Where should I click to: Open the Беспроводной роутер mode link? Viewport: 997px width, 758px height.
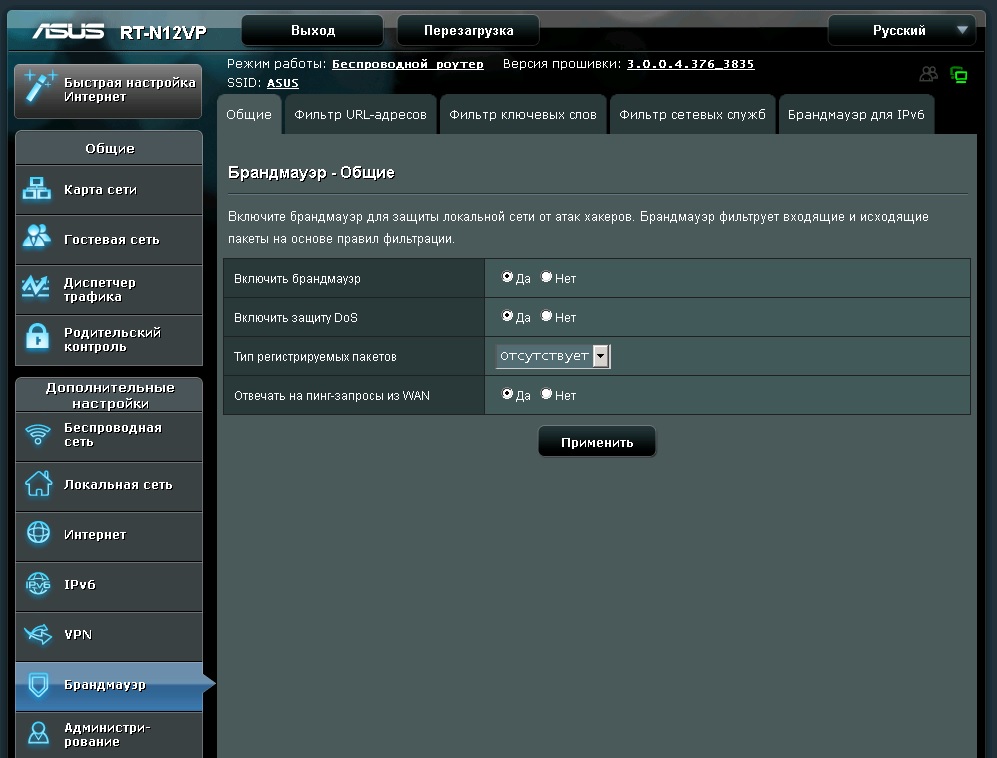[x=408, y=64]
